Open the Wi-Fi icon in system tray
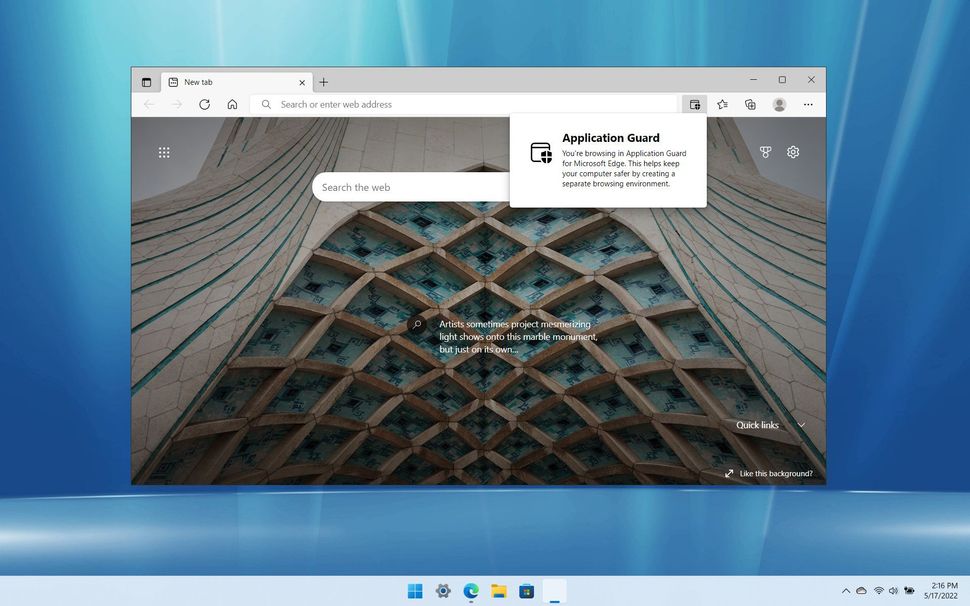The width and height of the screenshot is (970, 606). coord(878,591)
